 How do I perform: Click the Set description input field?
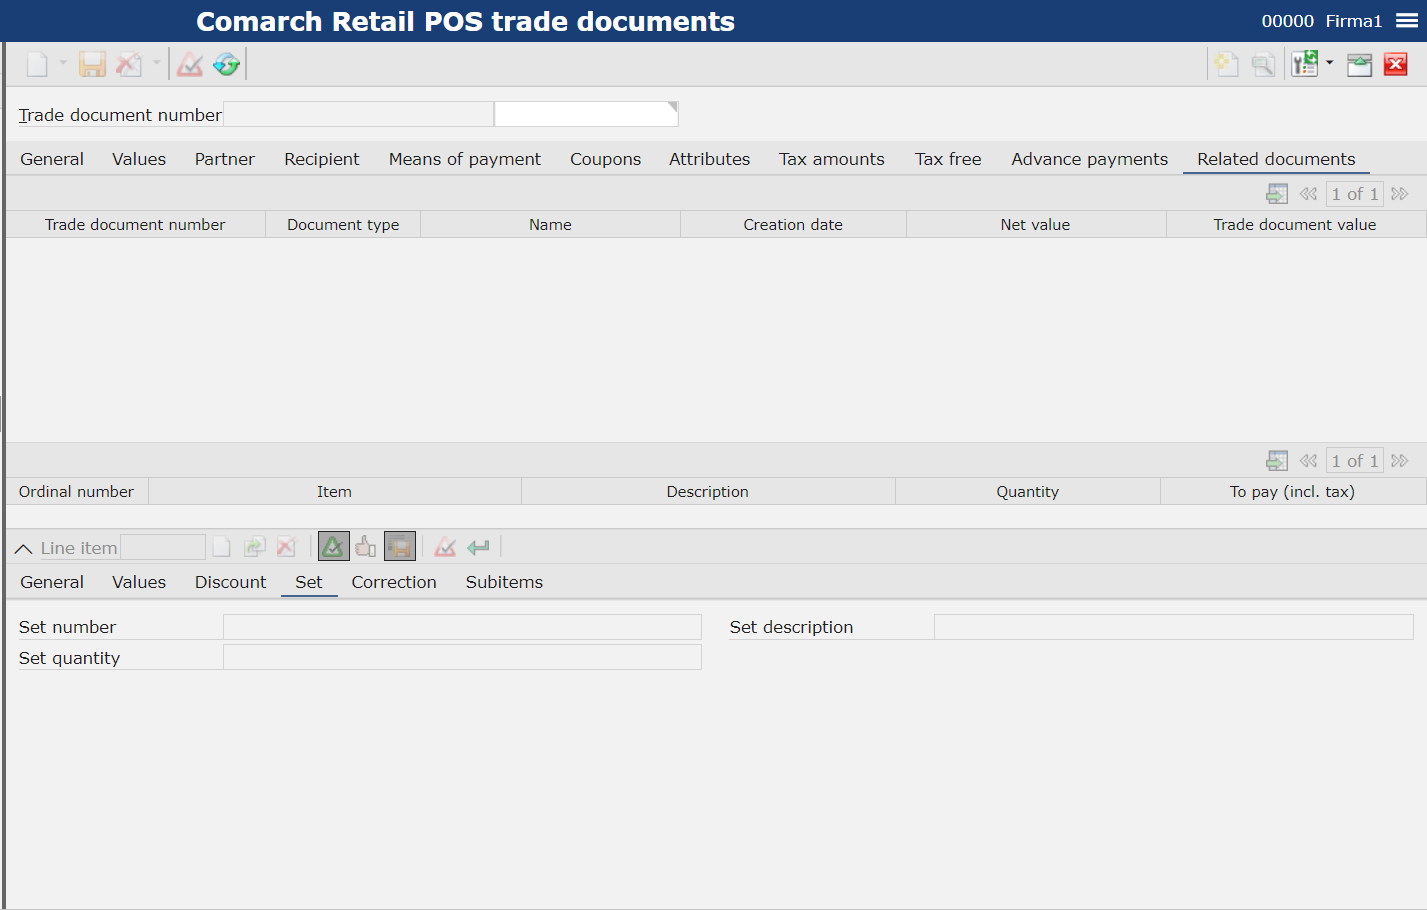(x=1174, y=627)
